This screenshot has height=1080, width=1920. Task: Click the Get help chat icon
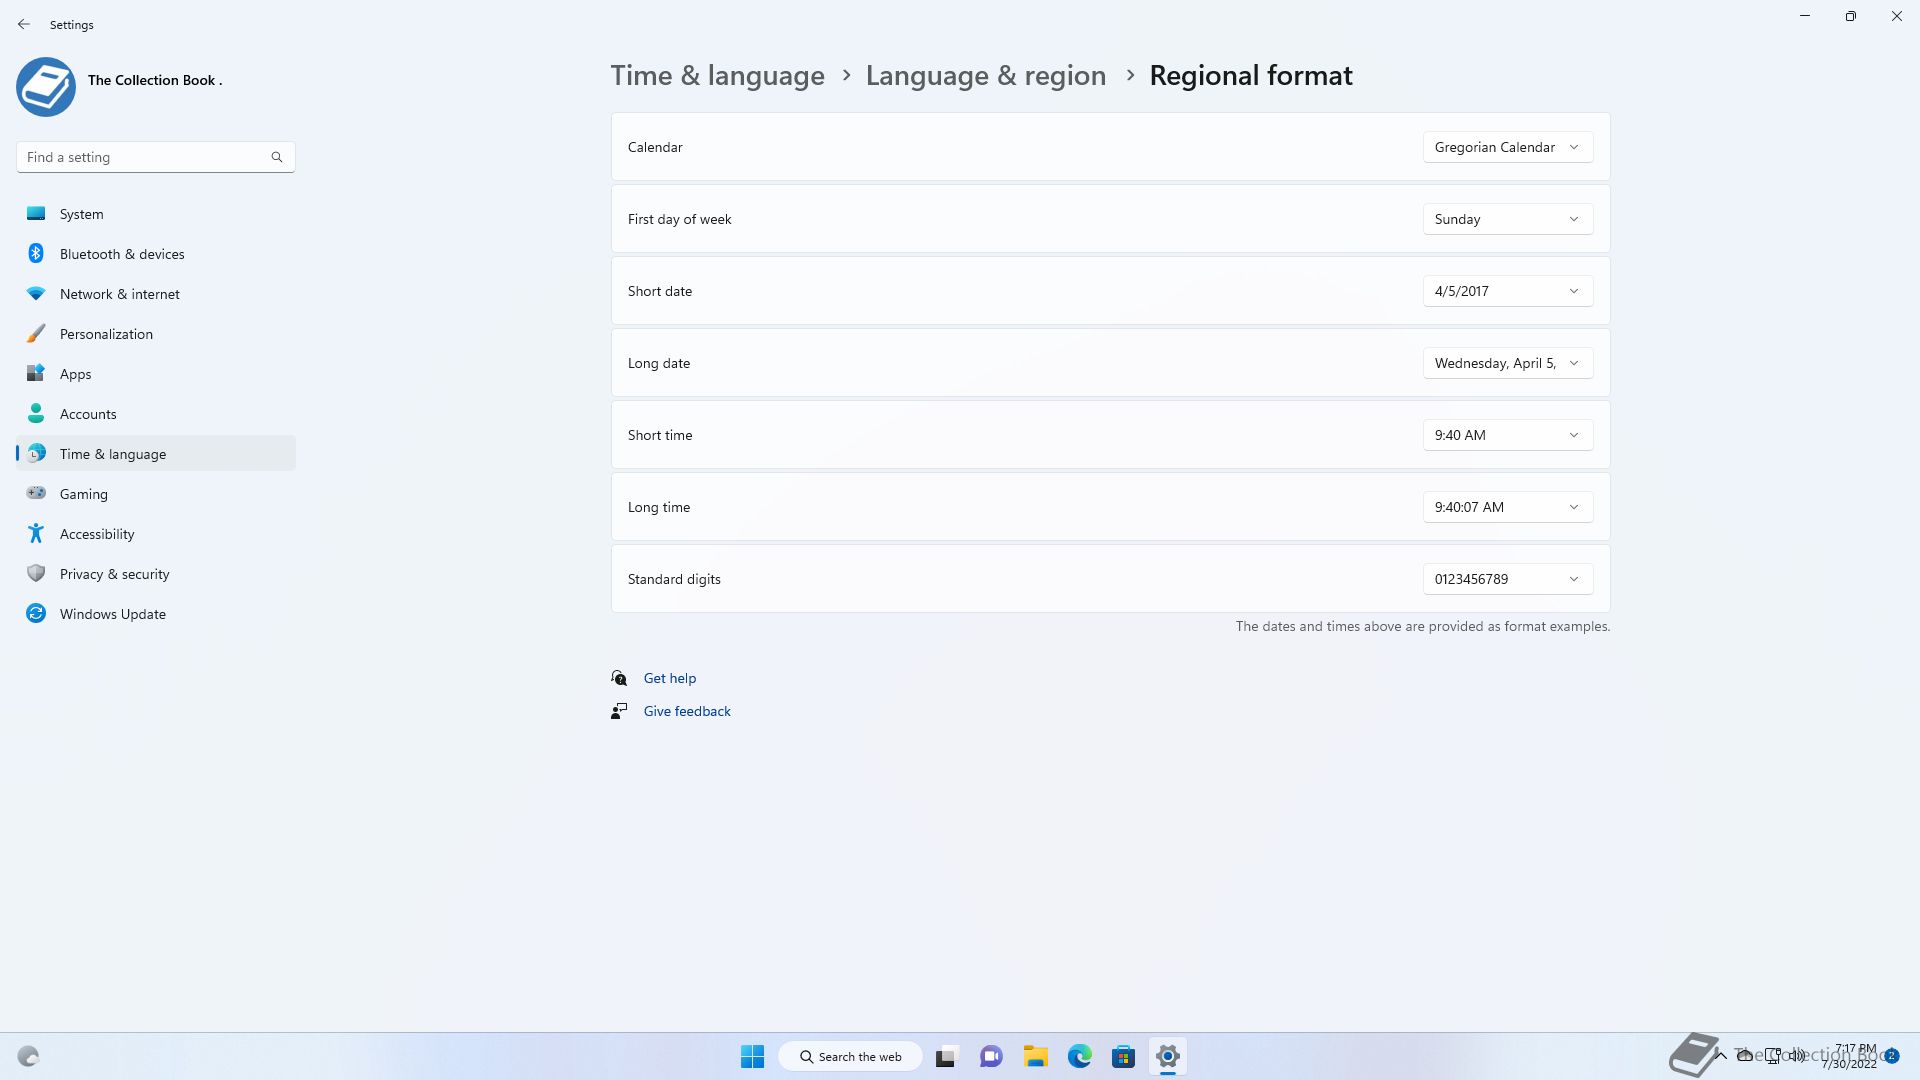coord(619,678)
